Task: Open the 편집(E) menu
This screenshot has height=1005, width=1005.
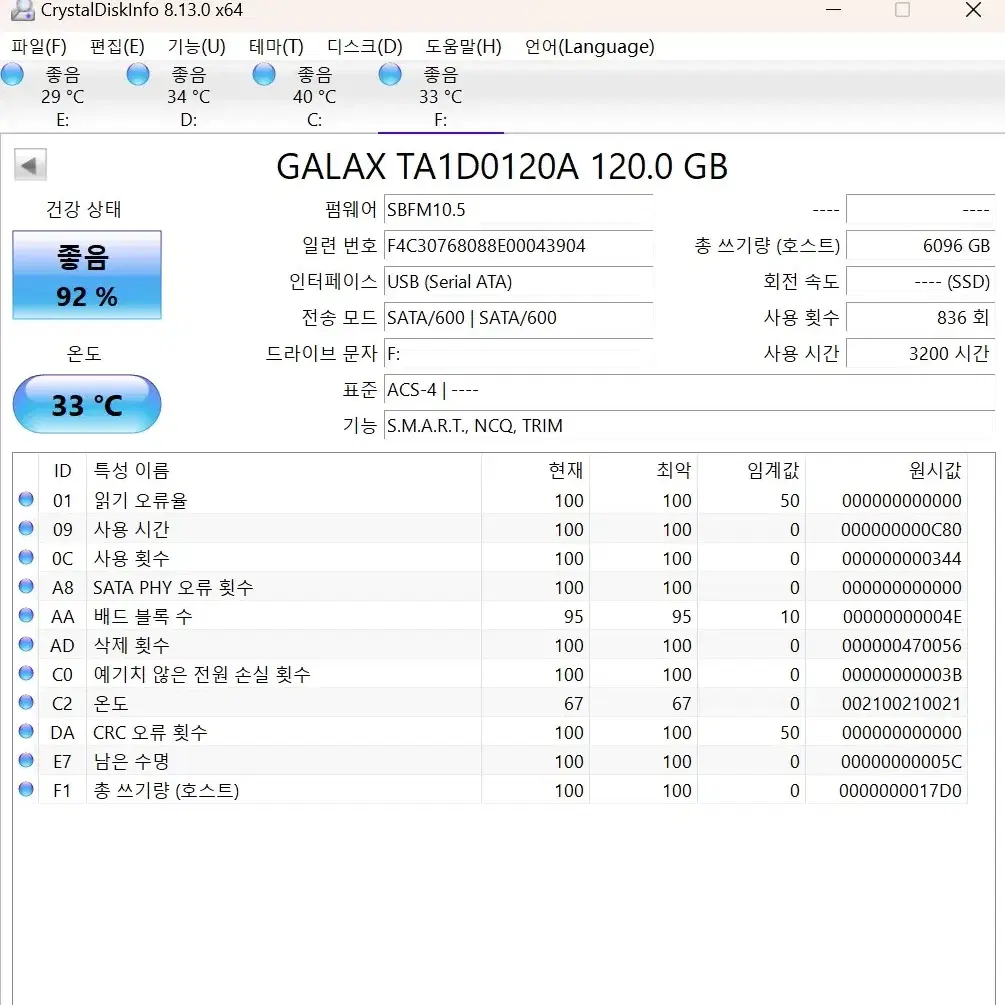Action: coord(117,46)
